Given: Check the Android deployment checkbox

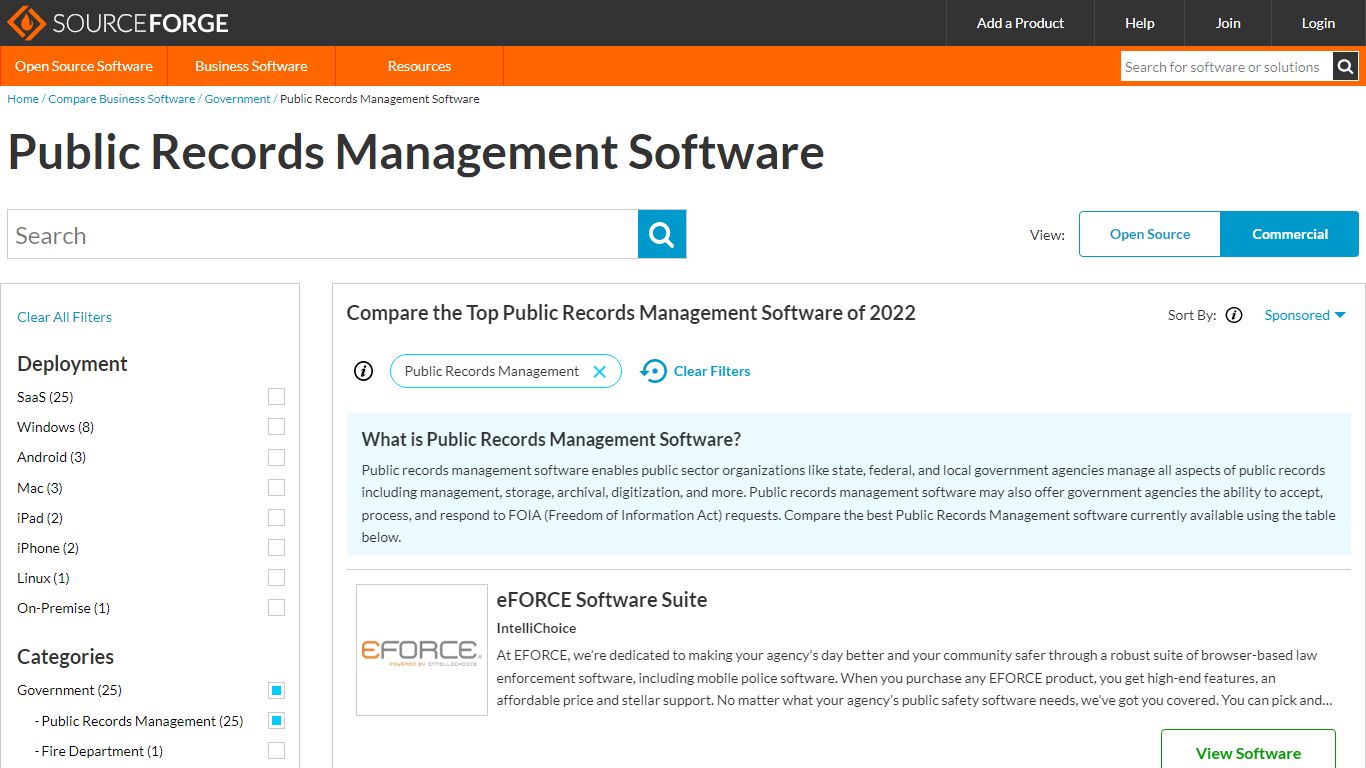Looking at the screenshot, I should pyautogui.click(x=276, y=457).
